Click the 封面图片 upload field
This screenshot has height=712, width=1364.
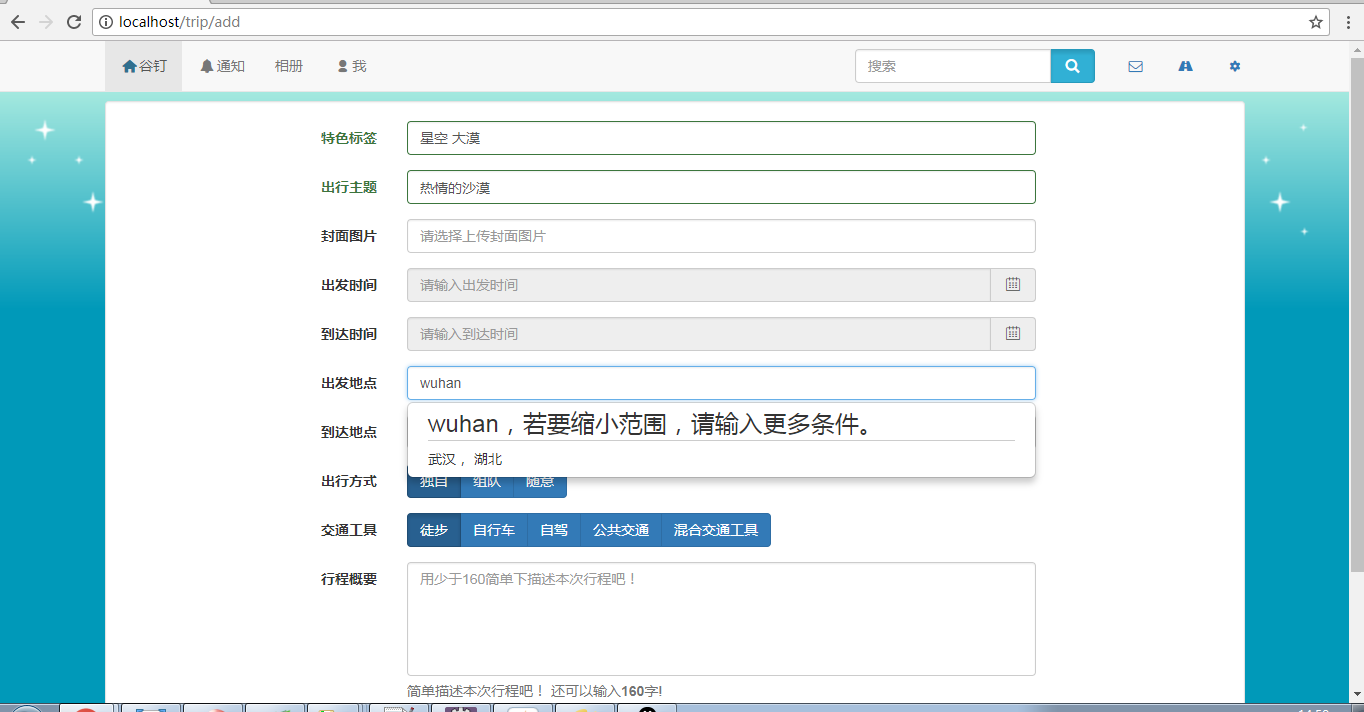(720, 236)
